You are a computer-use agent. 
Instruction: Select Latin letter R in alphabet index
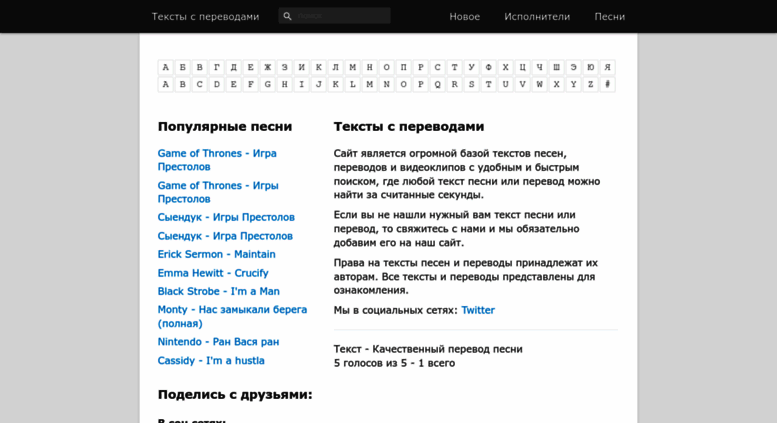(454, 84)
